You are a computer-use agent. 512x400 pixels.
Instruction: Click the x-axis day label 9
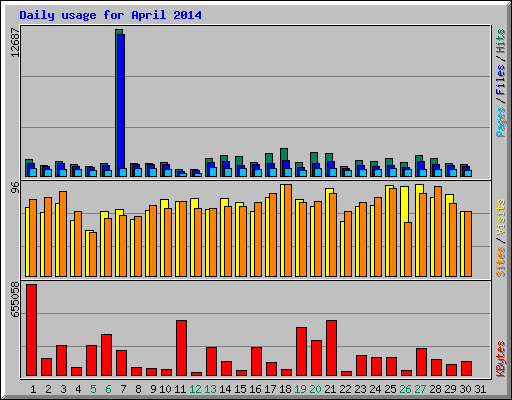coord(153,389)
